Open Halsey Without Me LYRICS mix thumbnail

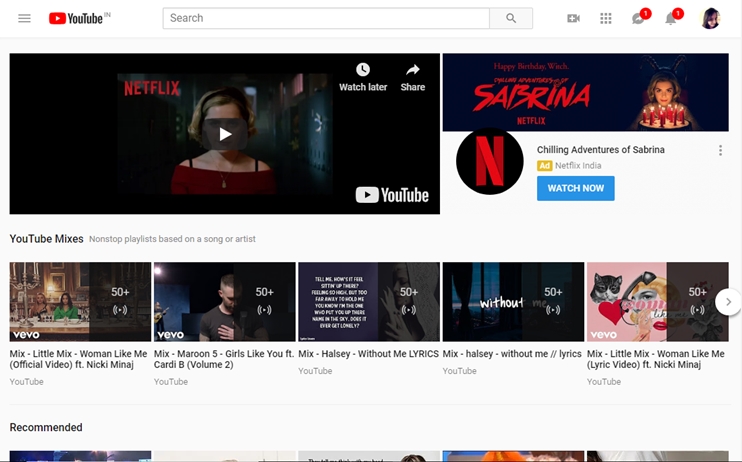(369, 302)
